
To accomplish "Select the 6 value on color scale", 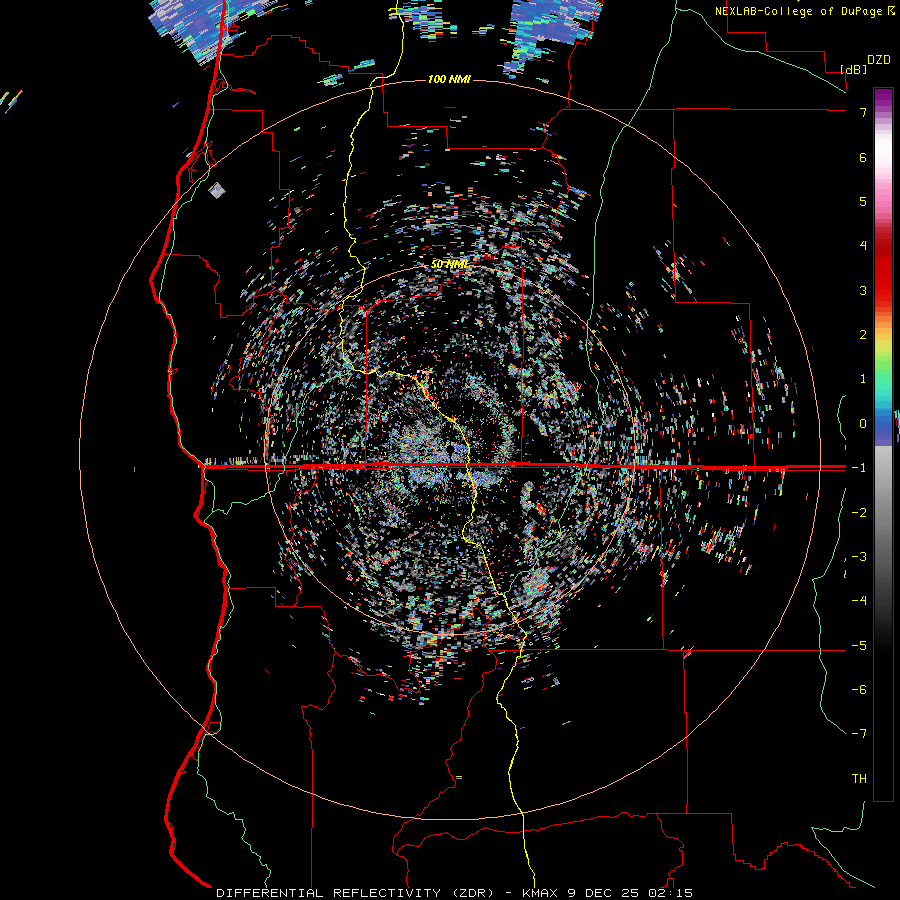I will click(863, 157).
